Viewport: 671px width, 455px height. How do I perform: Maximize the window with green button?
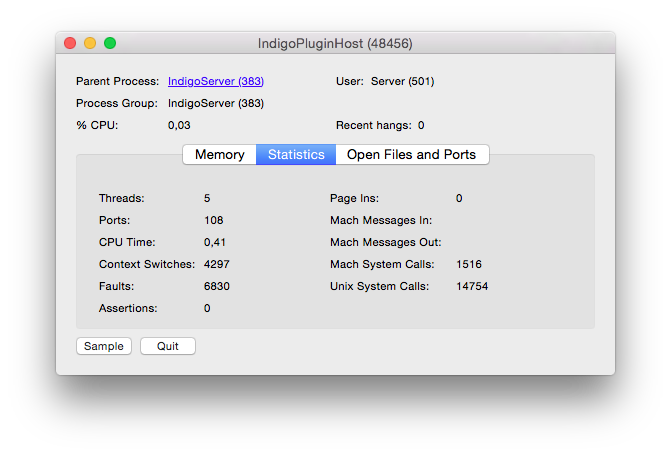pyautogui.click(x=110, y=43)
